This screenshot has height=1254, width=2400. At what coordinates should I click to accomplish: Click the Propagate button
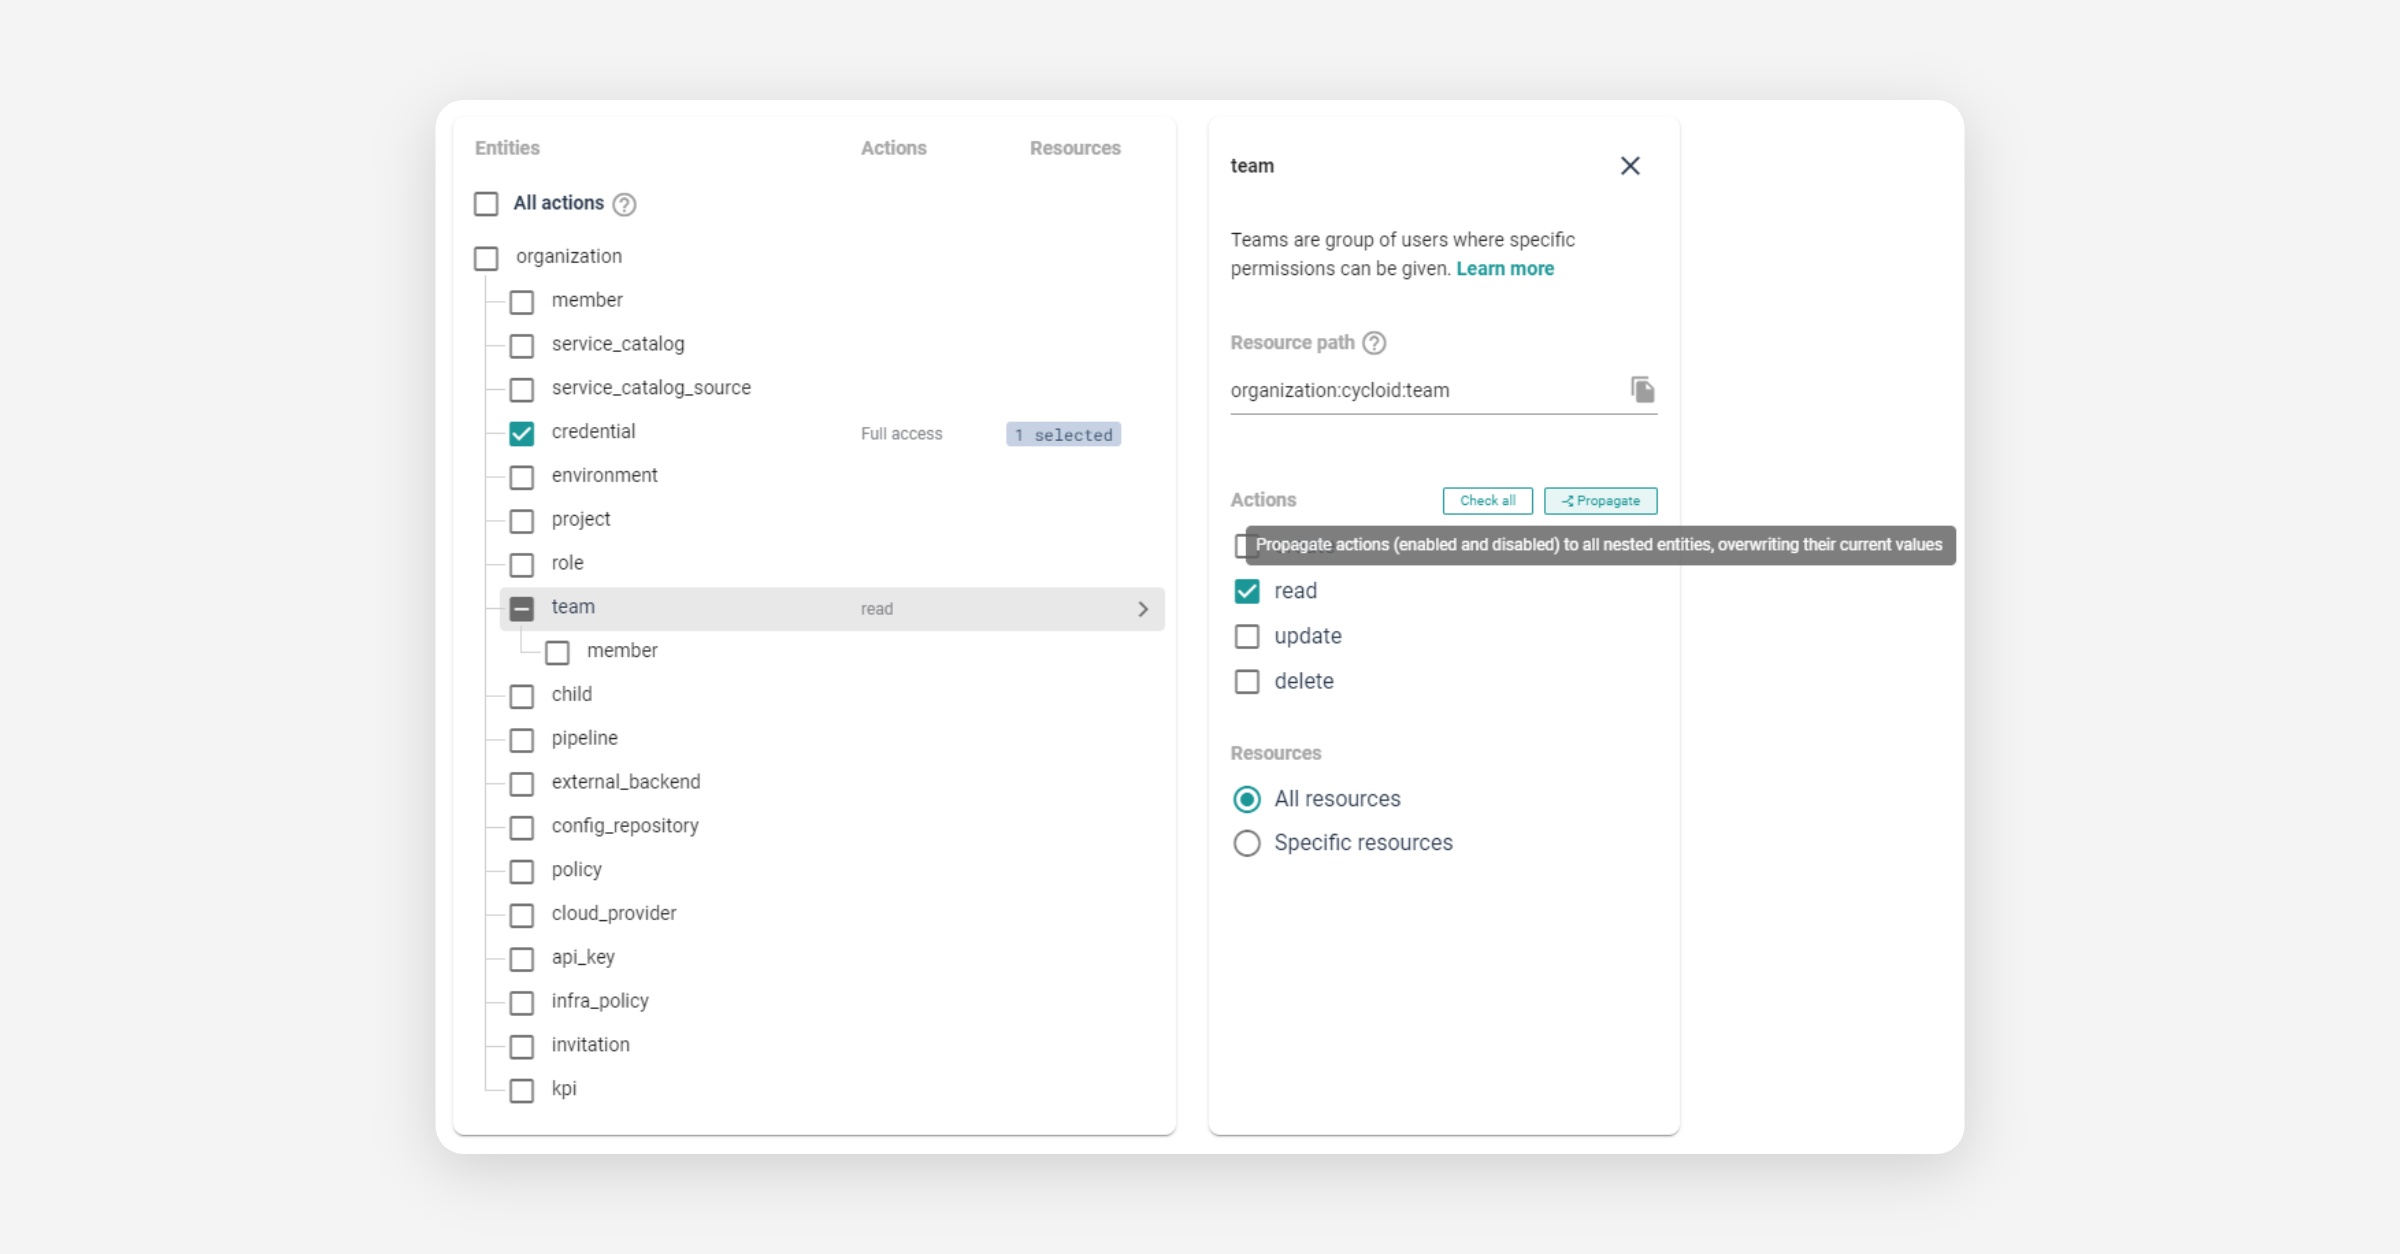click(1600, 501)
